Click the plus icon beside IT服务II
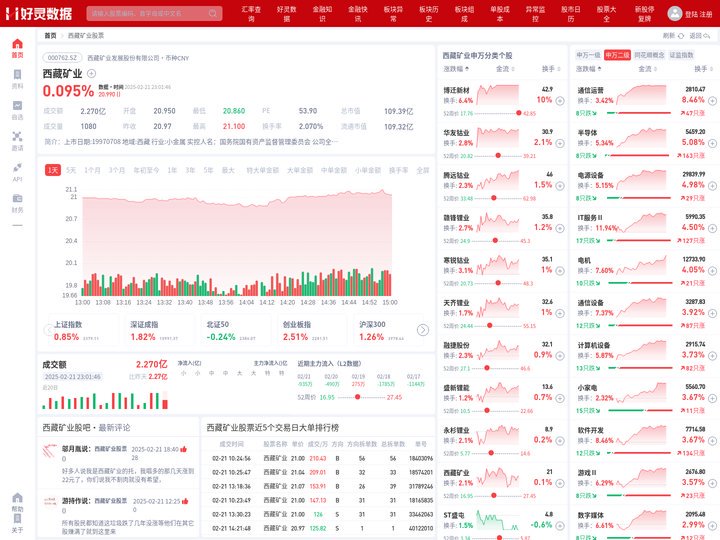The width and height of the screenshot is (720, 540). tap(712, 228)
